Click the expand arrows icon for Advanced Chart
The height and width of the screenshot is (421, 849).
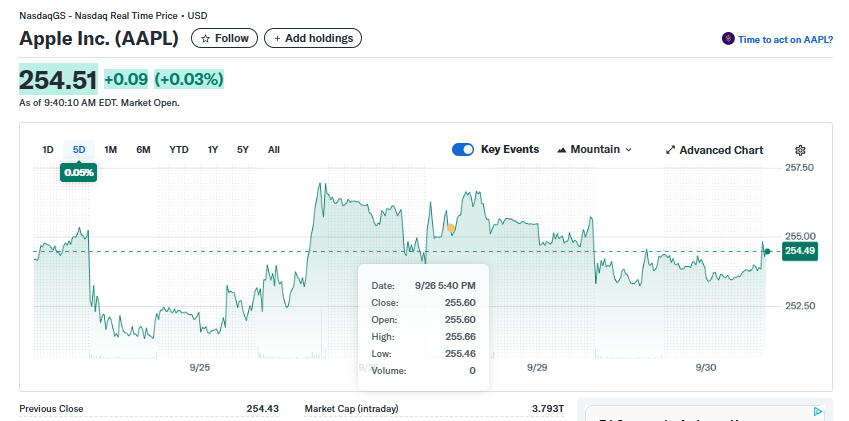[x=670, y=150]
